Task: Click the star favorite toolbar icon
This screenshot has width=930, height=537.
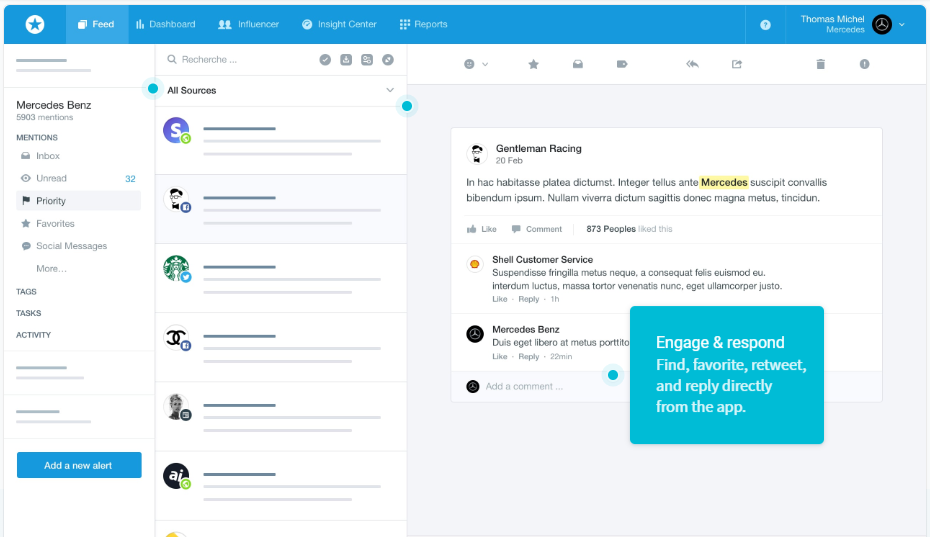Action: [533, 64]
